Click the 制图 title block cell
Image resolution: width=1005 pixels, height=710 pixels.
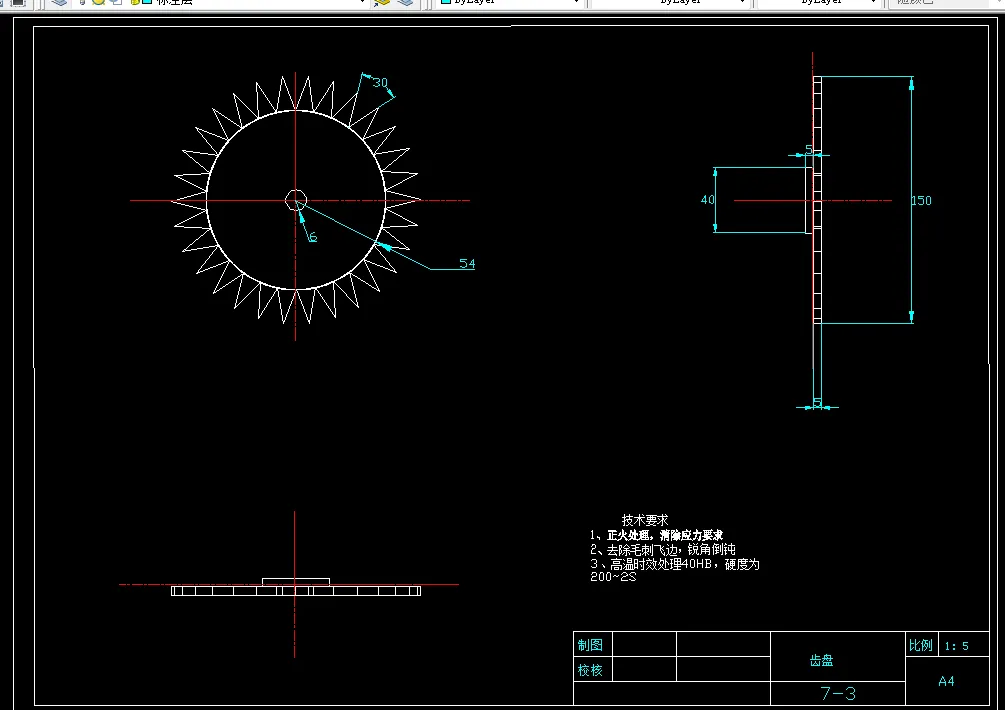(x=590, y=645)
